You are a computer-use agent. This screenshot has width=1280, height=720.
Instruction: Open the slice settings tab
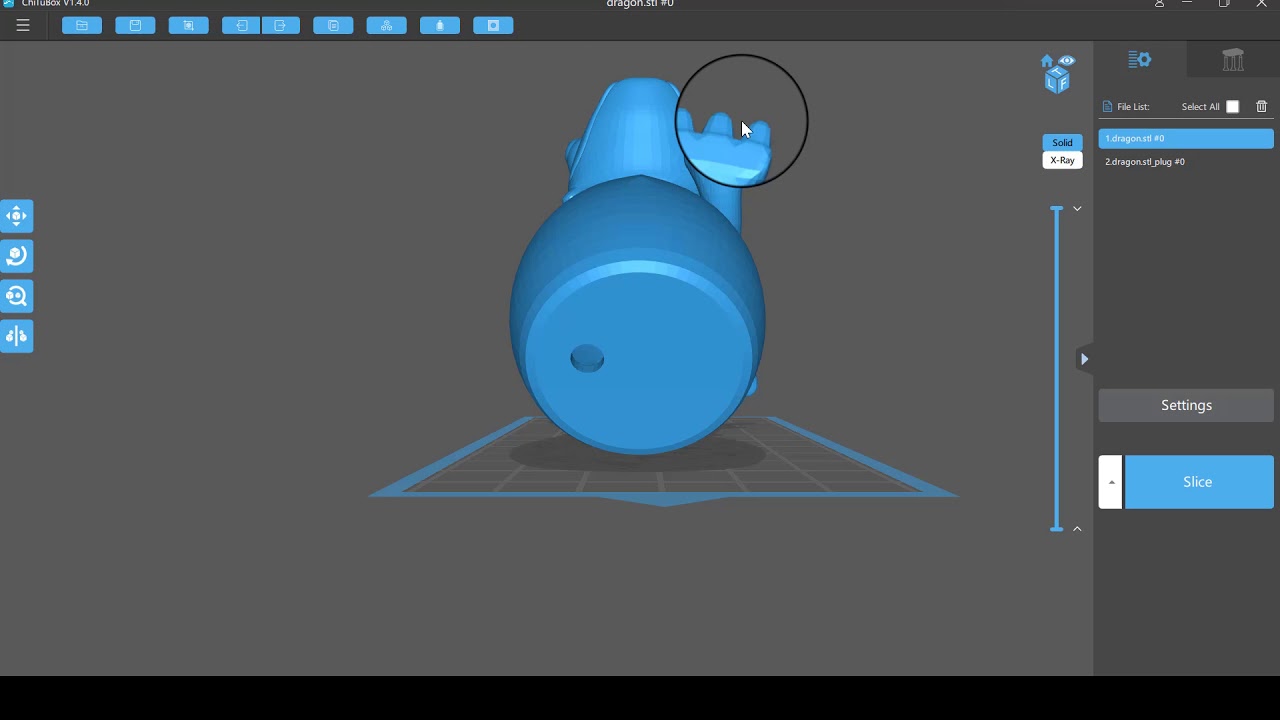tap(1140, 60)
